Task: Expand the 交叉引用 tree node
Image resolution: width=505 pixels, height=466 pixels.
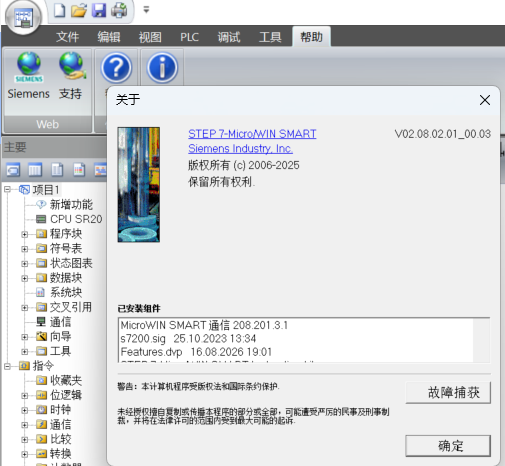Action: (x=24, y=308)
